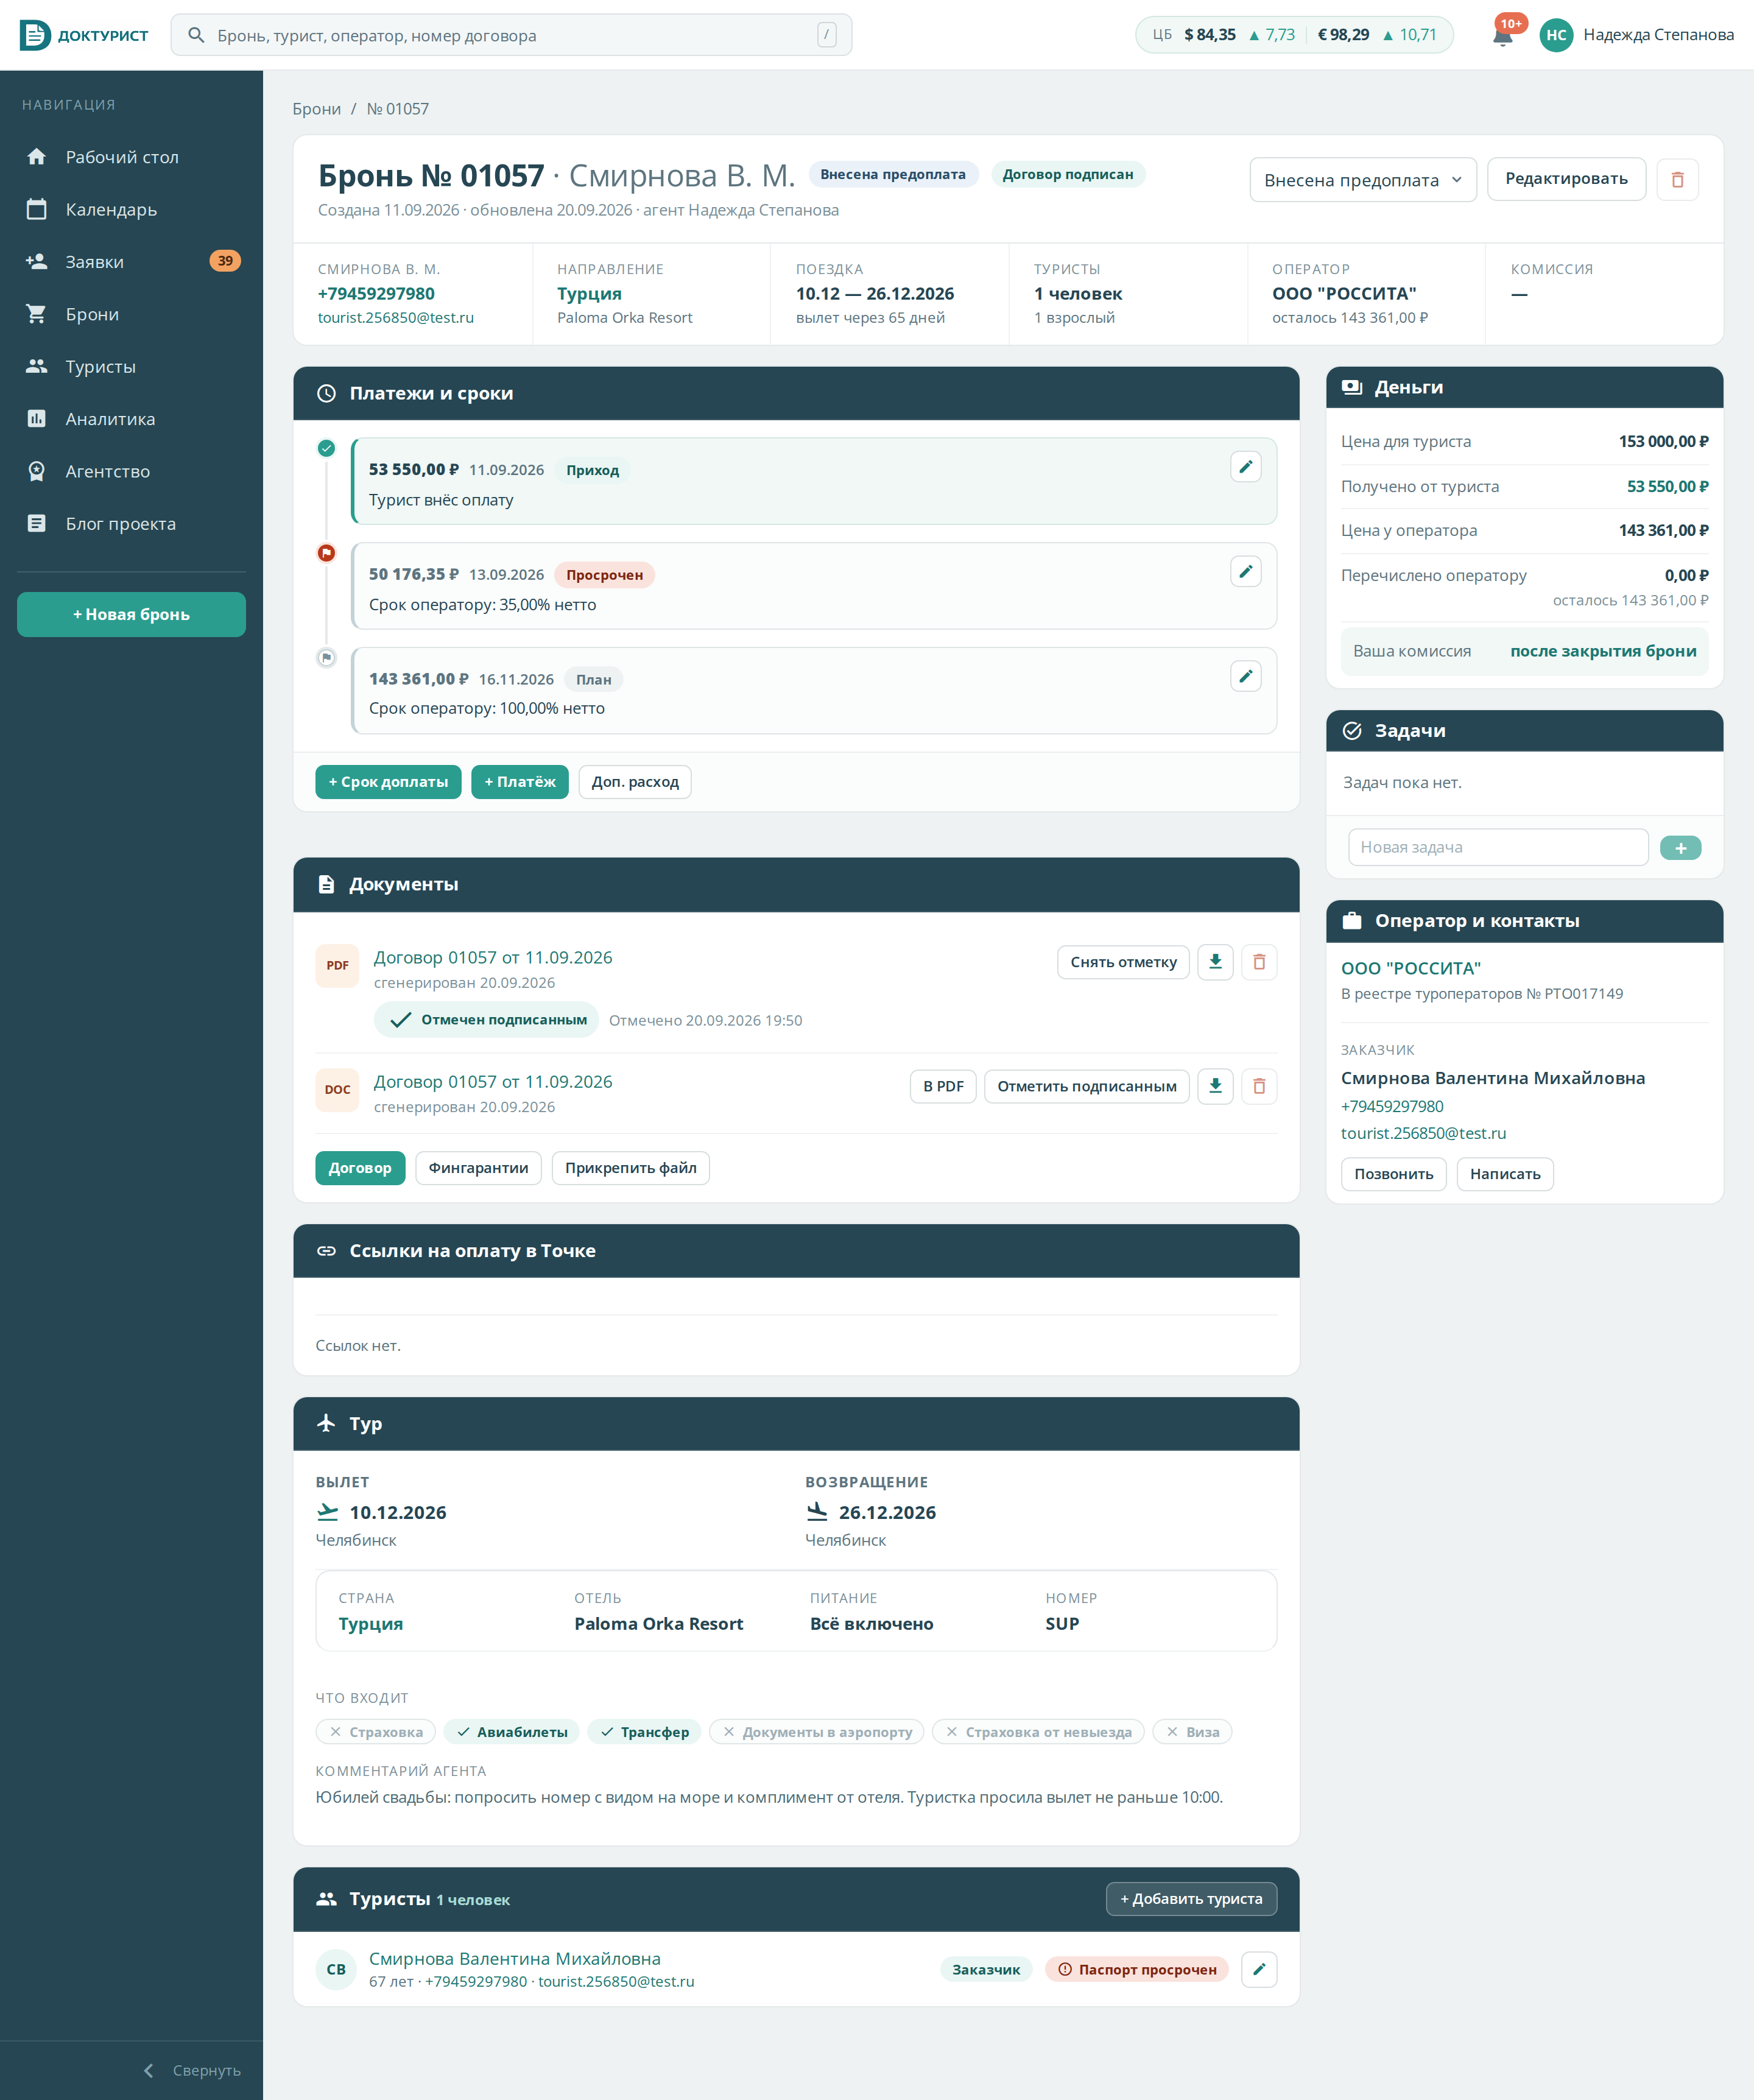Add a payment deadline via + Срок доплаты

point(388,782)
